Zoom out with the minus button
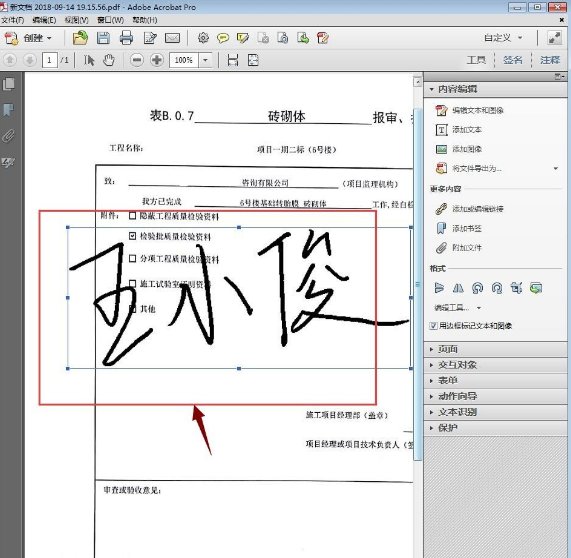Image resolution: width=571 pixels, height=558 pixels. (x=137, y=60)
